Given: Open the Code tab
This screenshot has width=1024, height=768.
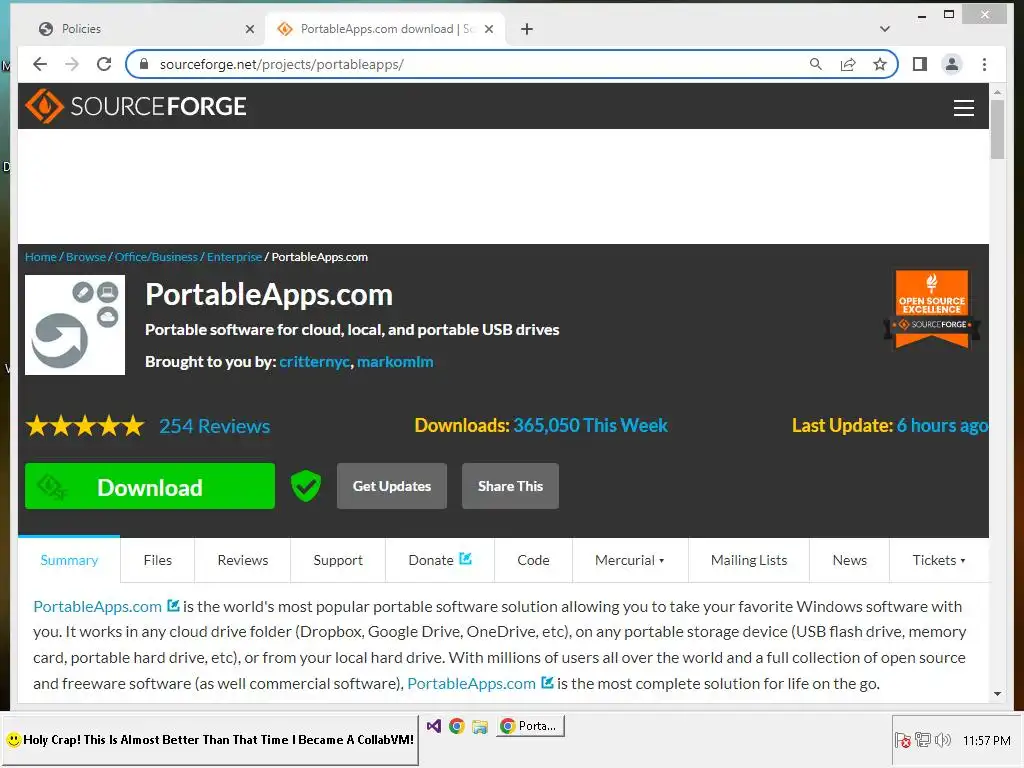Looking at the screenshot, I should [x=534, y=560].
